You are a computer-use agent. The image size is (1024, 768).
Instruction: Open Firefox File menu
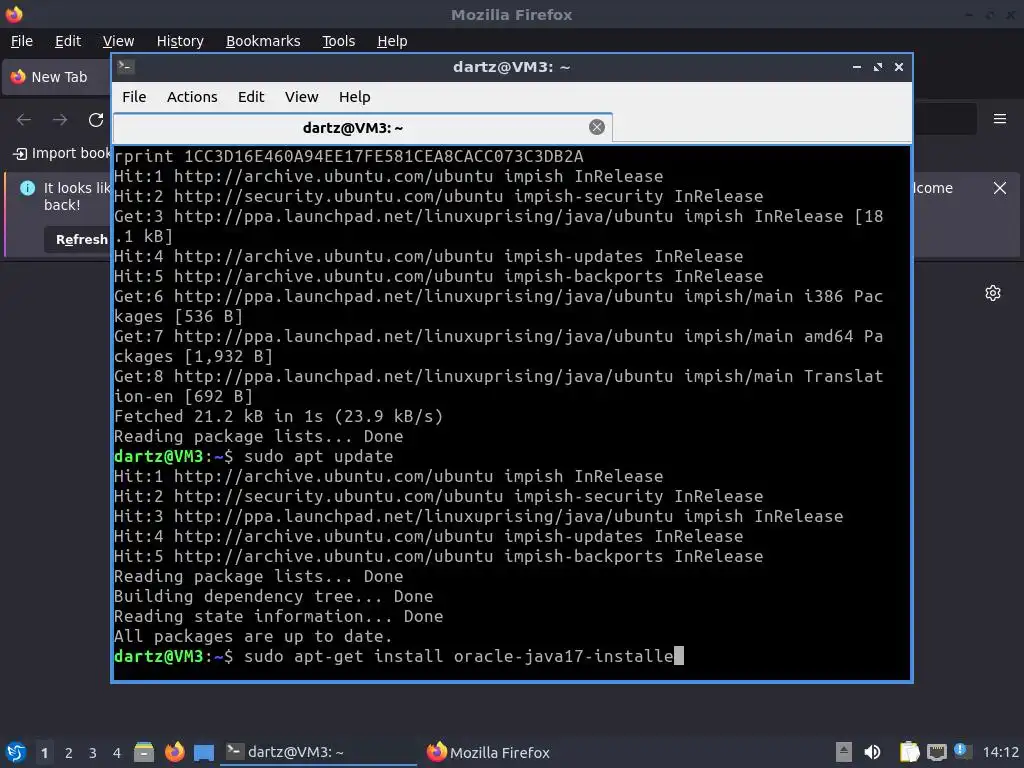pos(22,41)
